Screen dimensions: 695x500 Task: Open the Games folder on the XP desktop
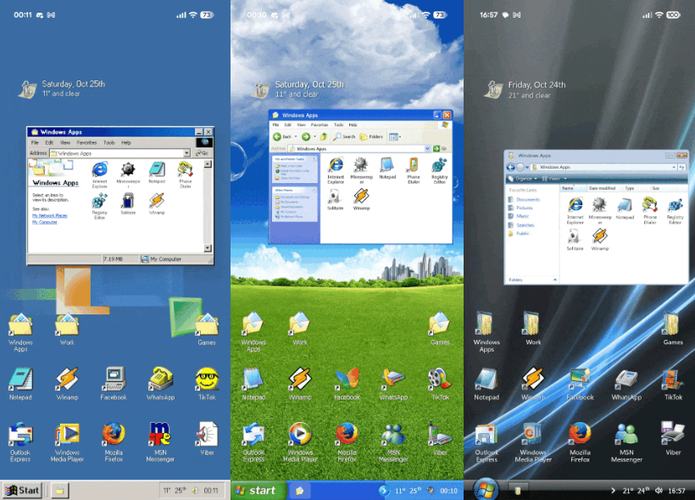click(x=438, y=324)
